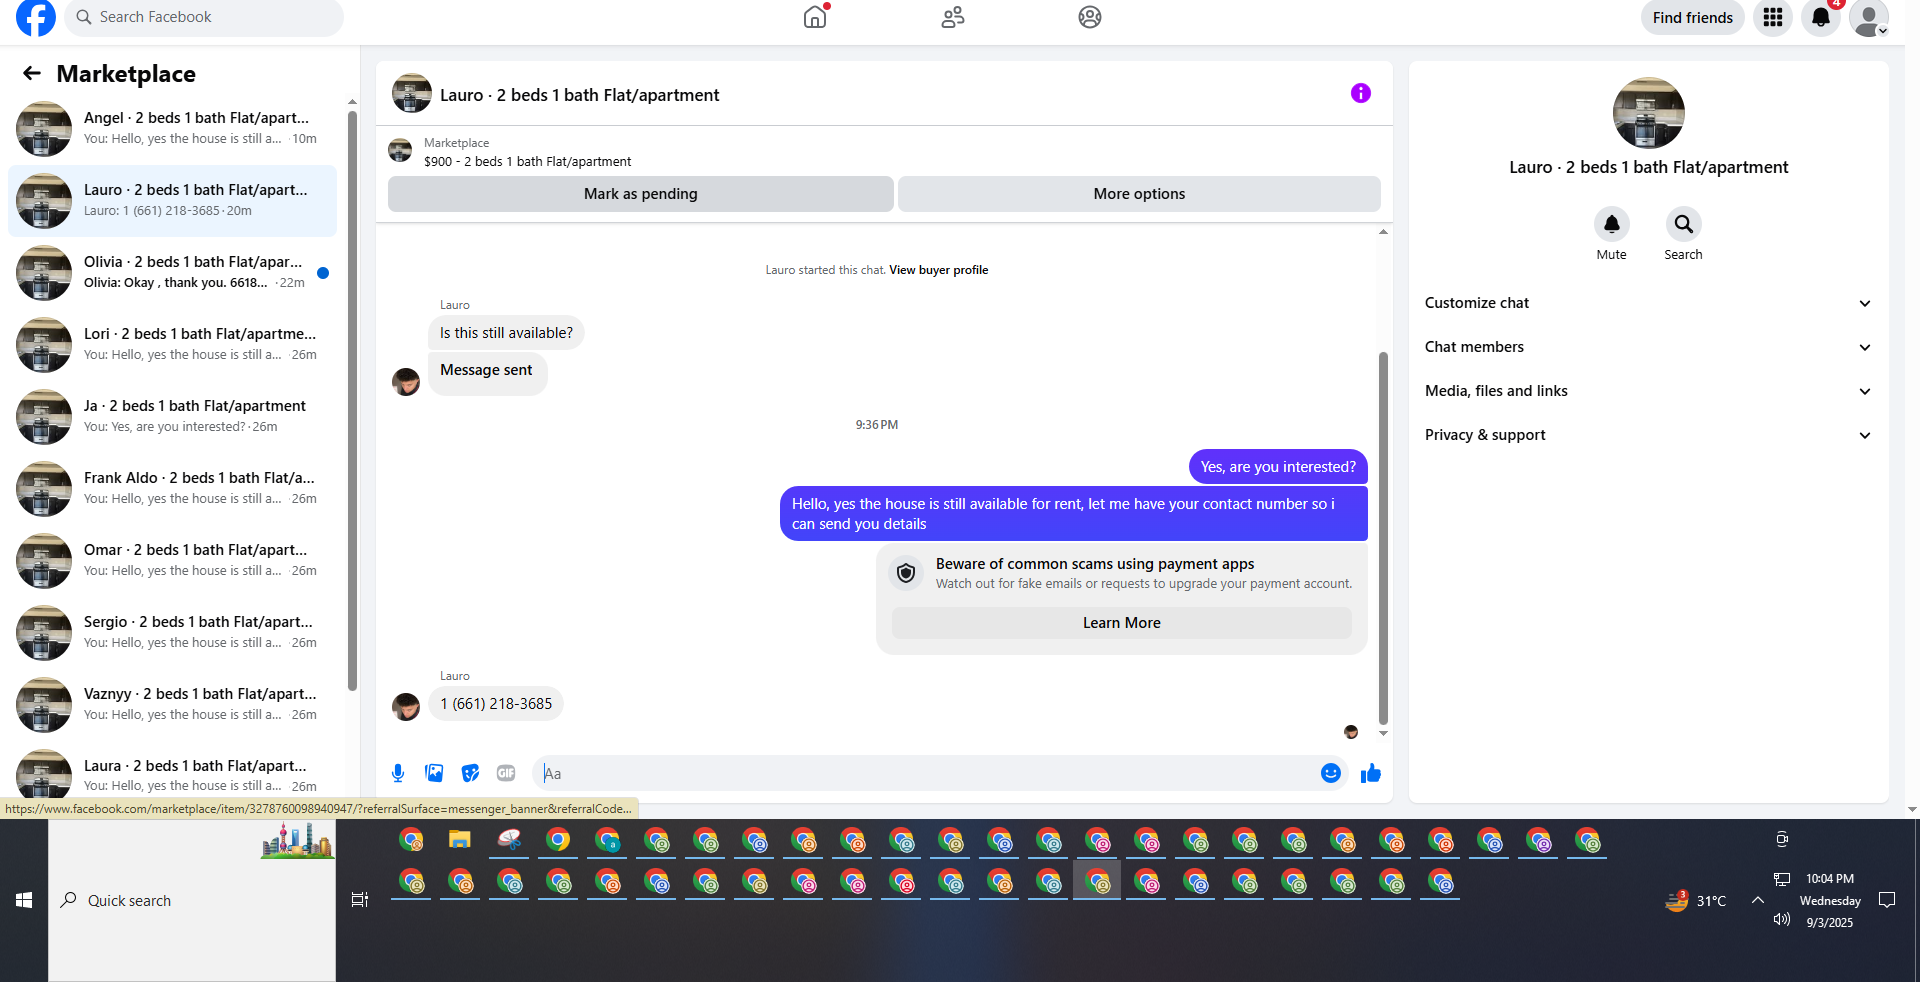The height and width of the screenshot is (982, 1920).
Task: Open the Groups icon in top navigation
Action: coord(1090,17)
